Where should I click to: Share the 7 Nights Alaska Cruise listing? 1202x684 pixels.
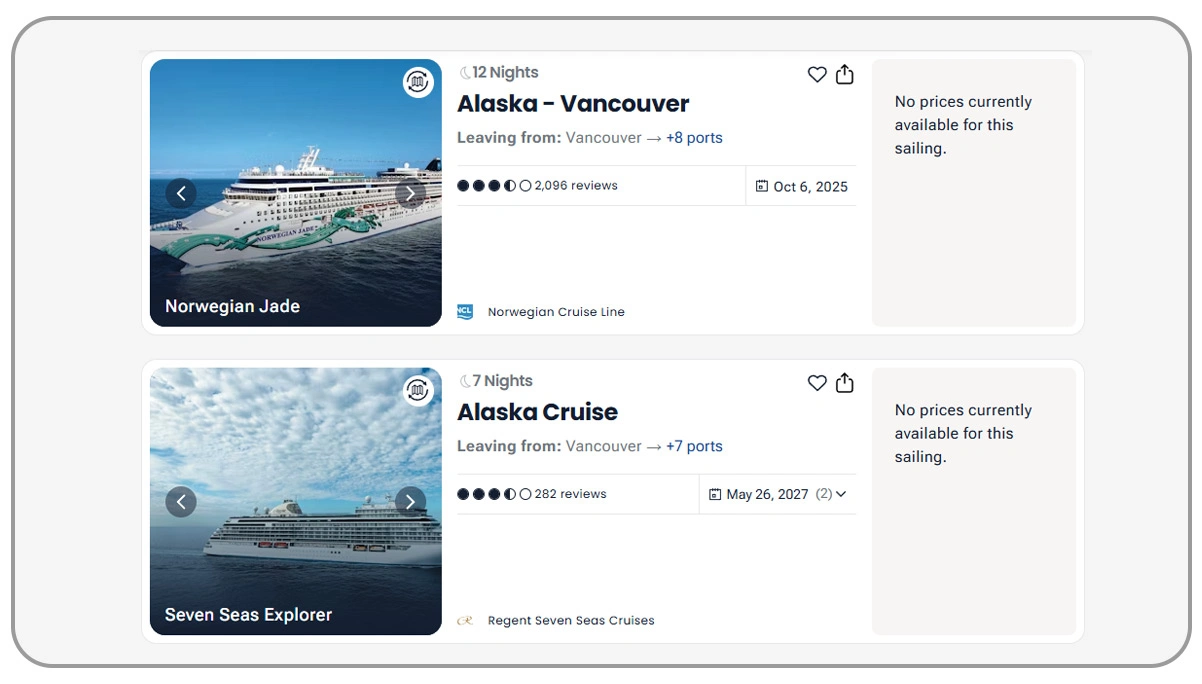(845, 383)
